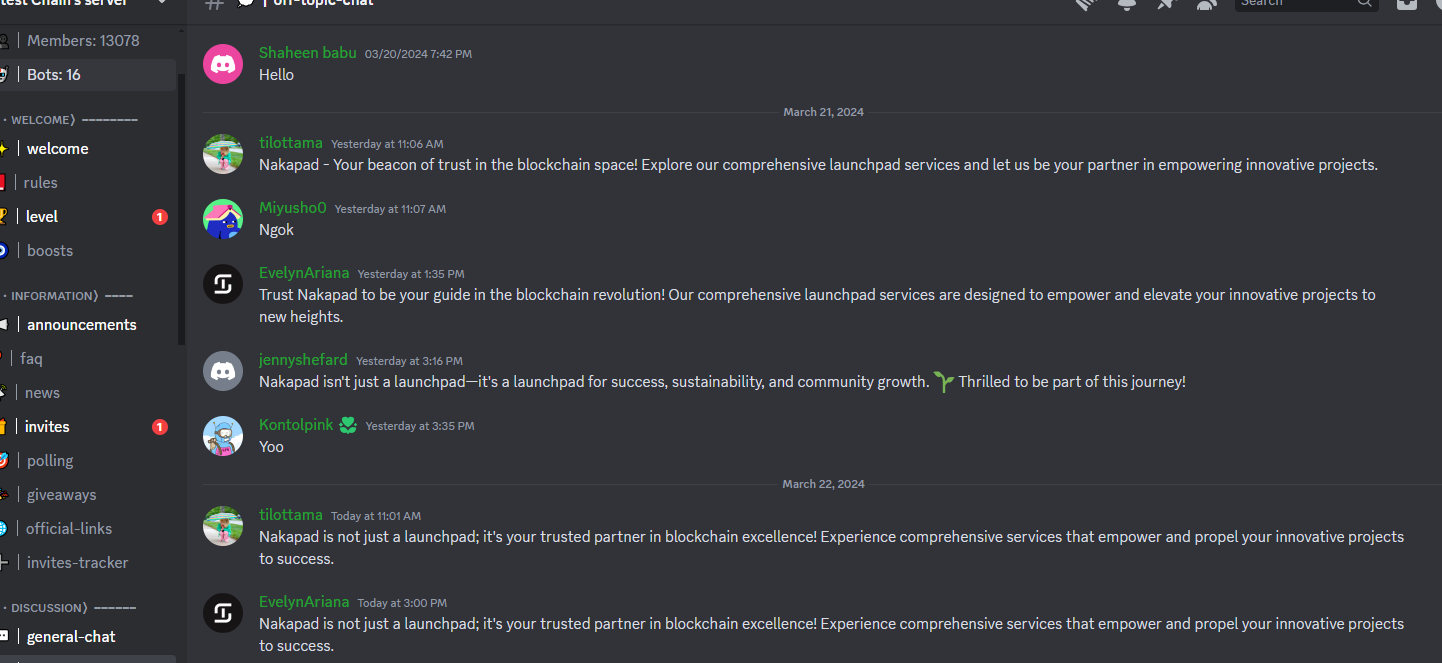Open the server name dropdown arrow

coord(162,3)
